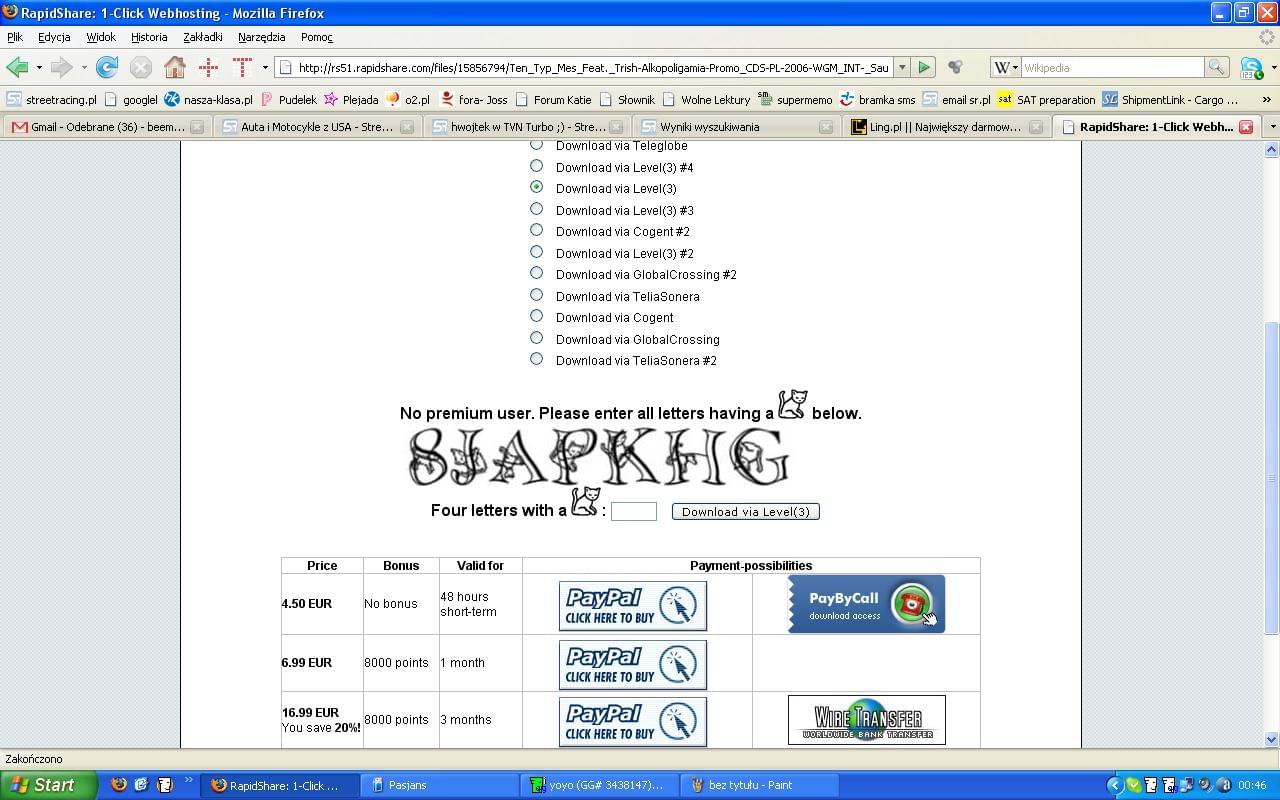Click the red cross toolbar icon
The height and width of the screenshot is (800, 1280).
click(x=208, y=67)
